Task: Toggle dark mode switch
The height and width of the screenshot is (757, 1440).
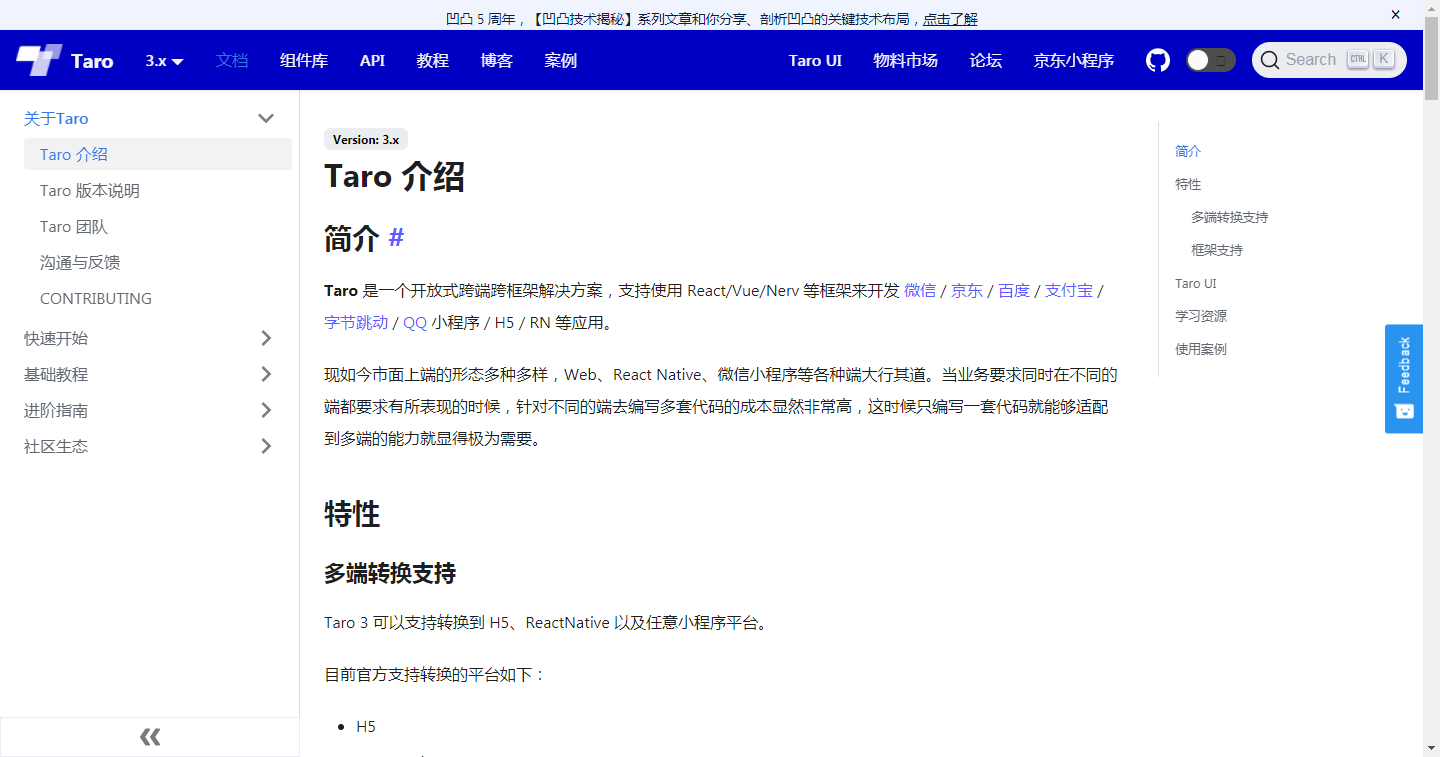Action: pyautogui.click(x=1211, y=60)
